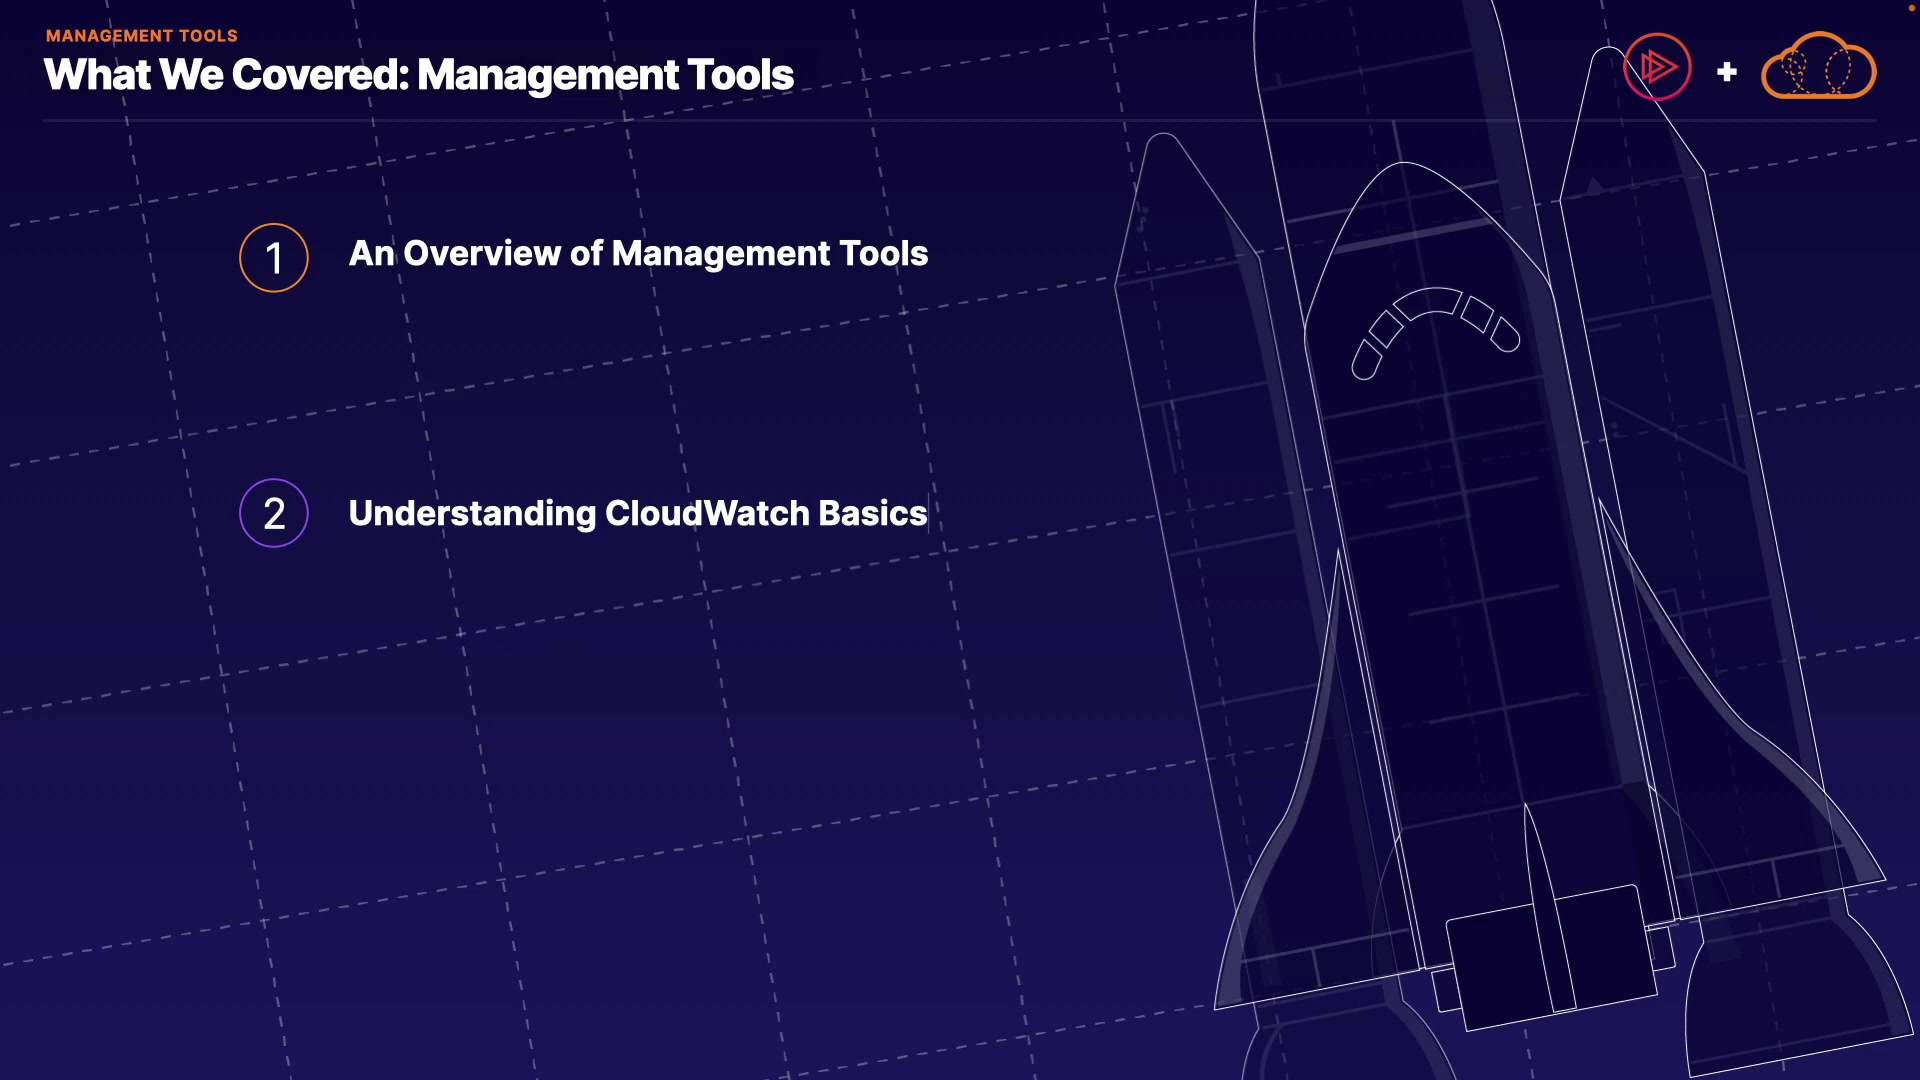Image resolution: width=1920 pixels, height=1080 pixels.
Task: Open 'An Overview of Management Tools' item
Action: (x=638, y=254)
